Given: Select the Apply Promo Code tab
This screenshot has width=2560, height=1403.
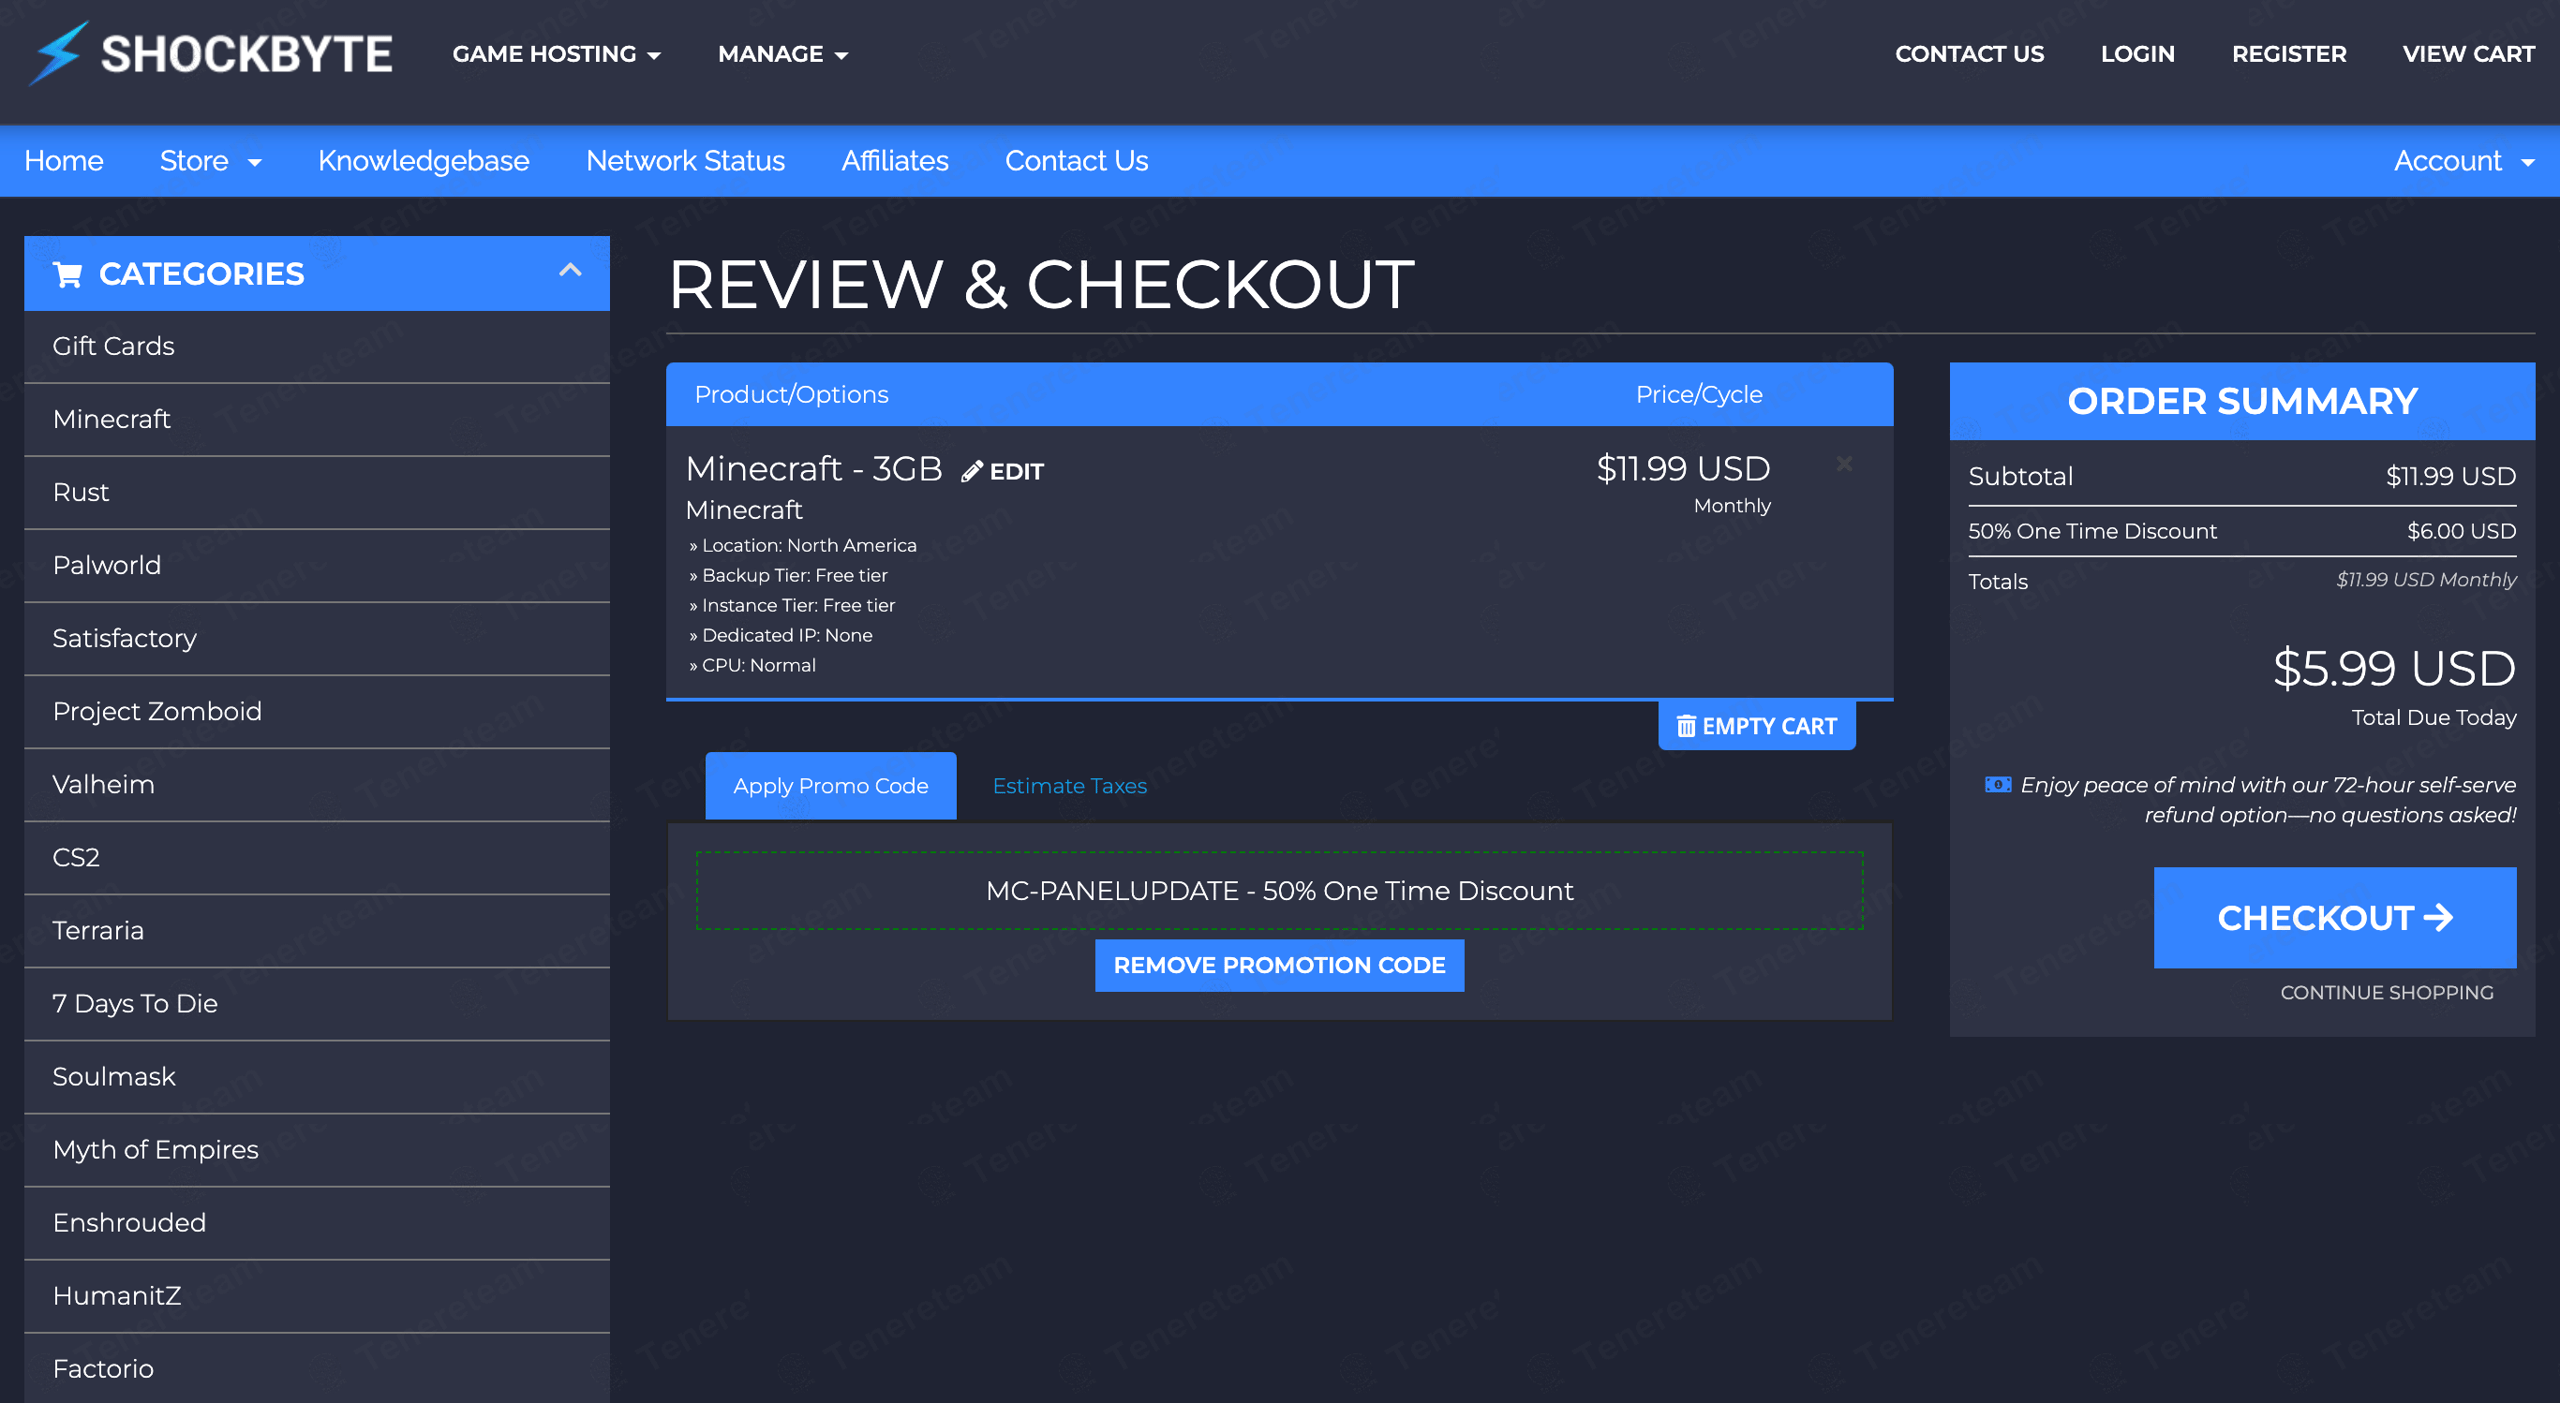Looking at the screenshot, I should click(830, 786).
